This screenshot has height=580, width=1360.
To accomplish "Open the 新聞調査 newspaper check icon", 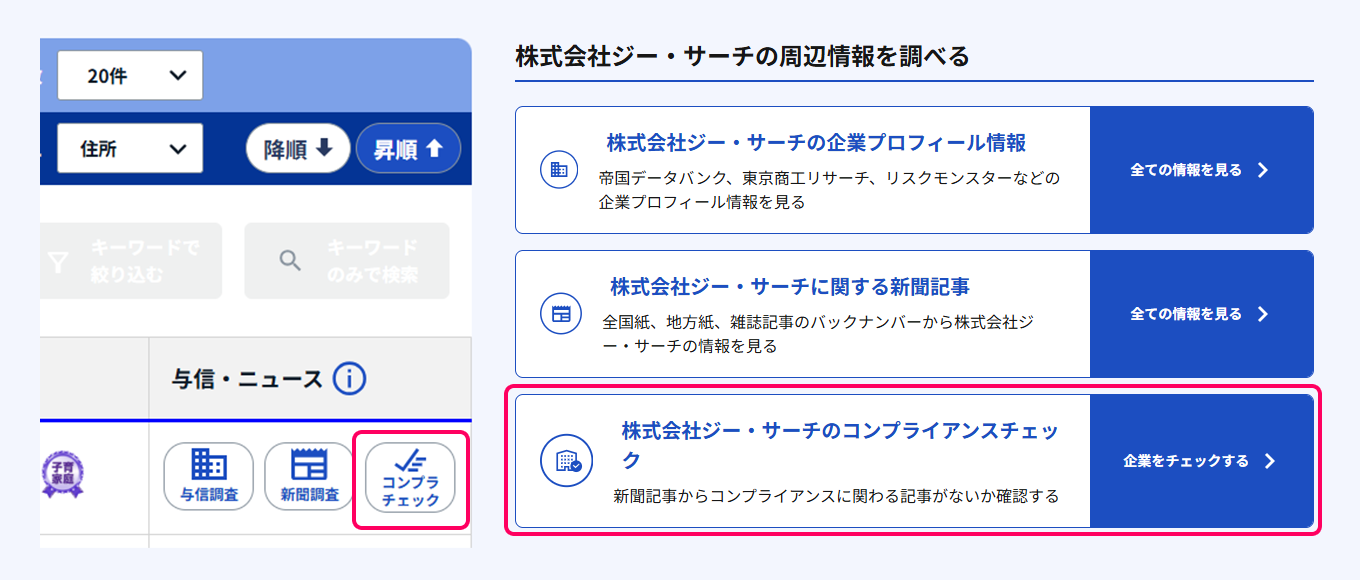I will tap(310, 476).
